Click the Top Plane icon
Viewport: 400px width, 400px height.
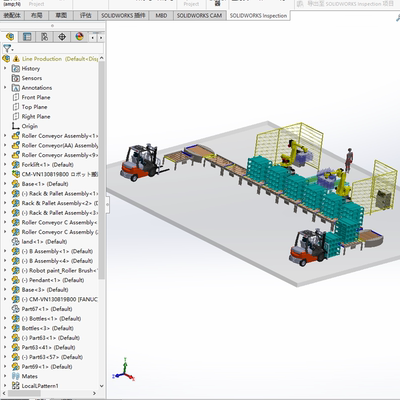pos(16,107)
